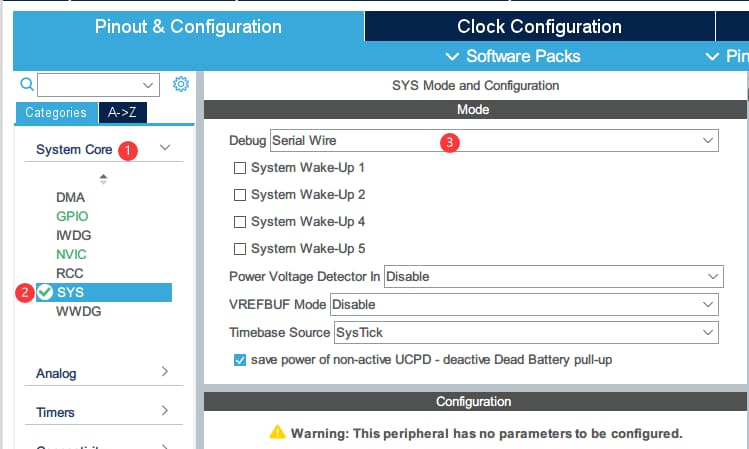The height and width of the screenshot is (449, 749).
Task: Toggle System Wake-Up 5 checkbox
Action: (240, 249)
